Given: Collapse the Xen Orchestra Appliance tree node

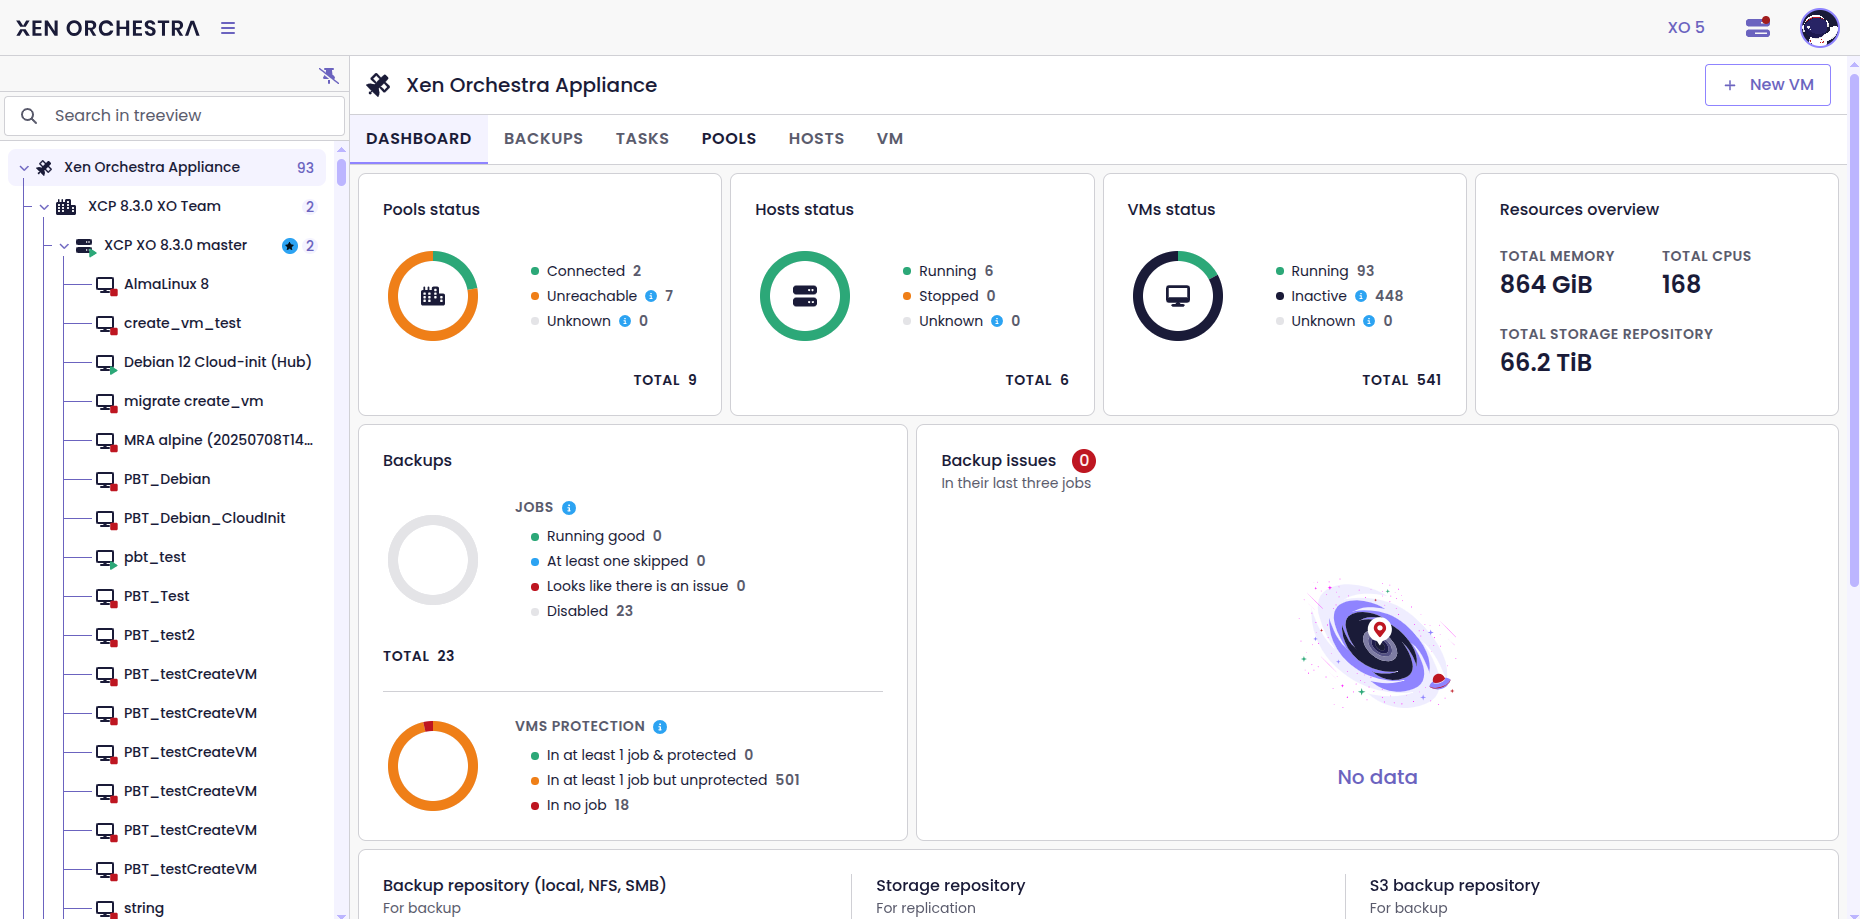Looking at the screenshot, I should click(24, 168).
